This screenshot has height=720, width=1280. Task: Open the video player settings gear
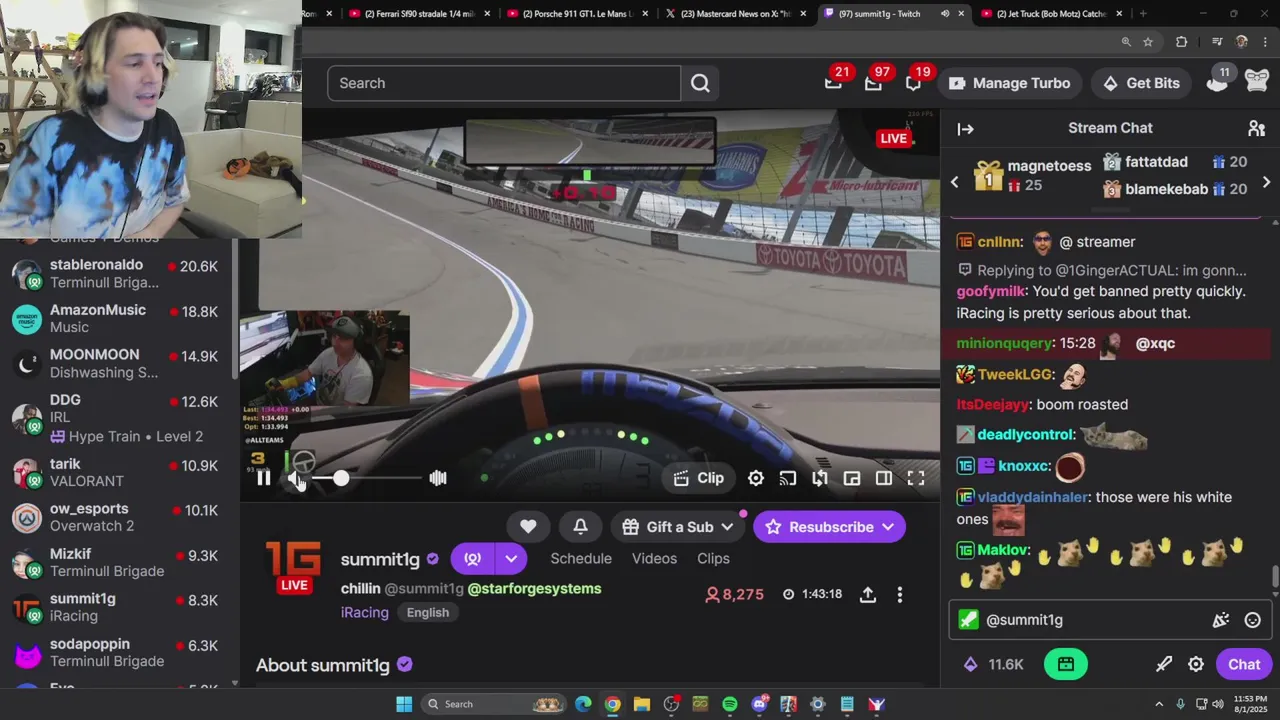tap(756, 478)
